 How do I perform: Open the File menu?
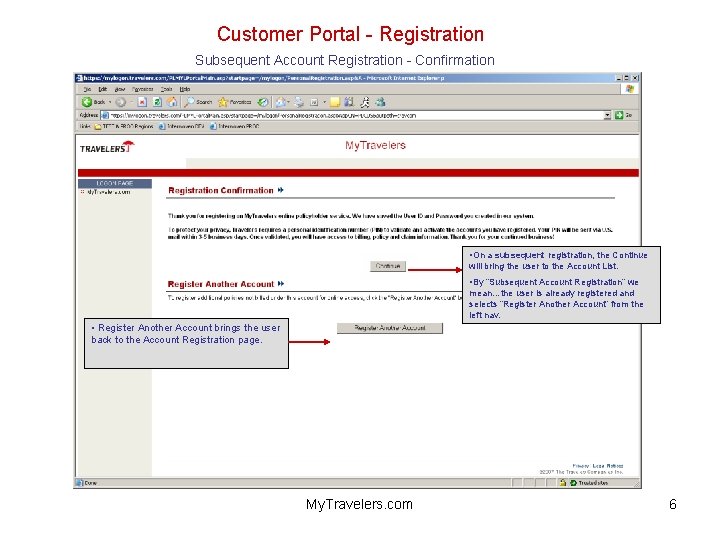coord(87,89)
